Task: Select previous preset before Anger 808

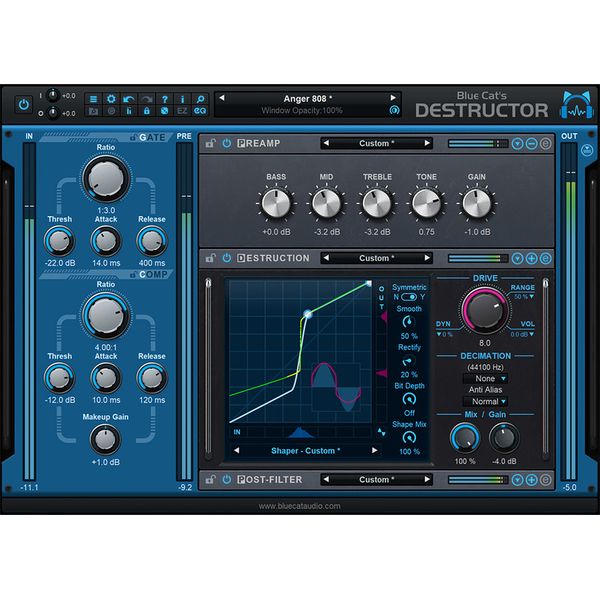Action: click(x=222, y=98)
